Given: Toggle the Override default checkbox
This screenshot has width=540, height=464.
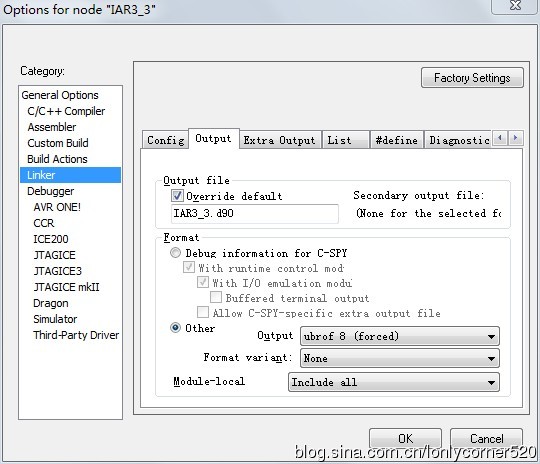Looking at the screenshot, I should pos(177,196).
